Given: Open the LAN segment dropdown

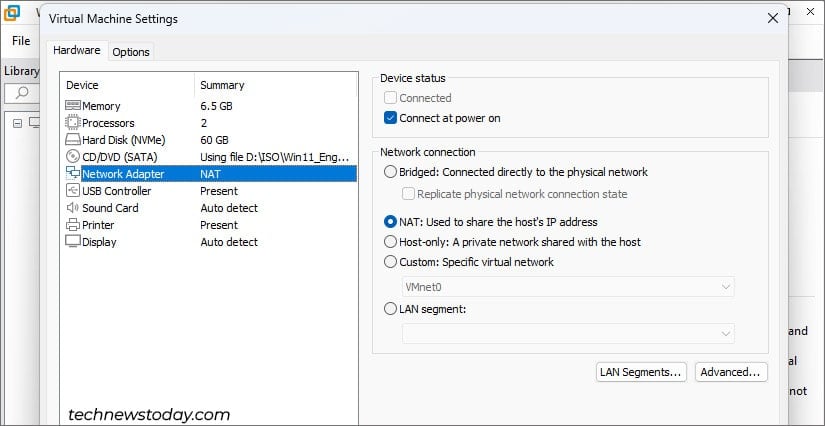Looking at the screenshot, I should click(568, 333).
